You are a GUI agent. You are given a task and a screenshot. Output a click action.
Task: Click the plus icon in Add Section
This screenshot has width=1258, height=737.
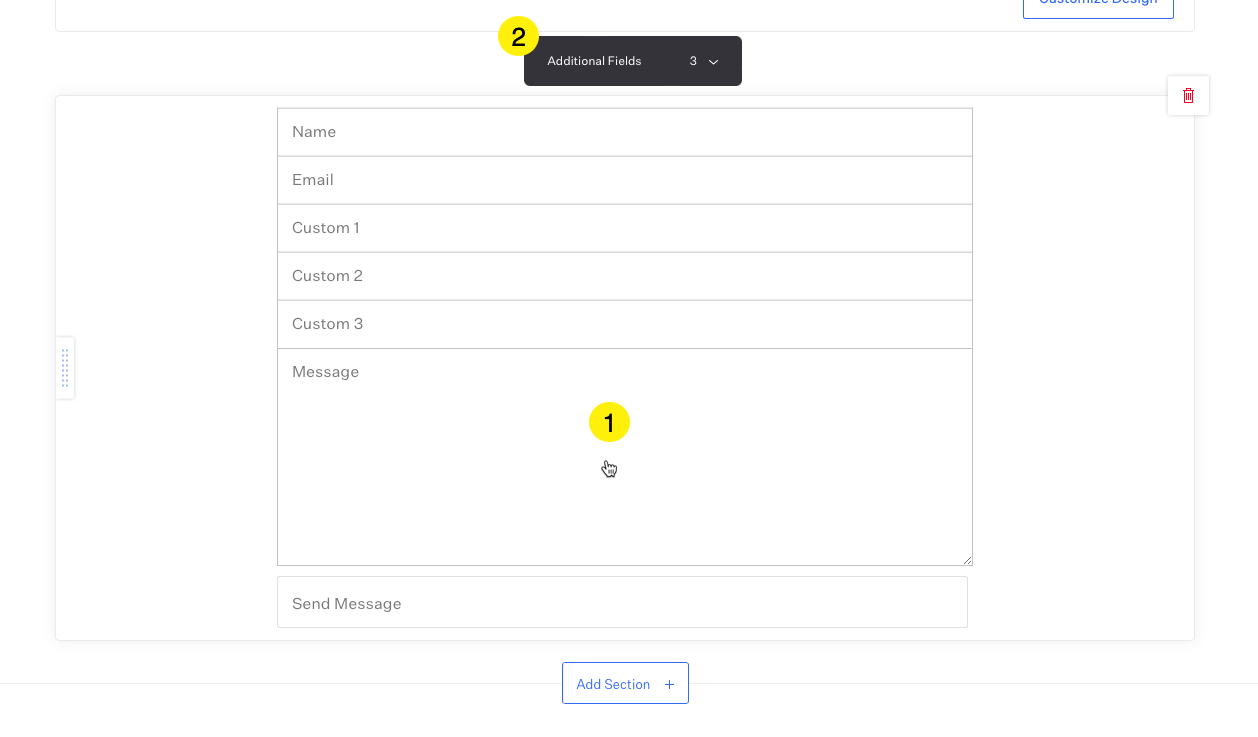(670, 684)
